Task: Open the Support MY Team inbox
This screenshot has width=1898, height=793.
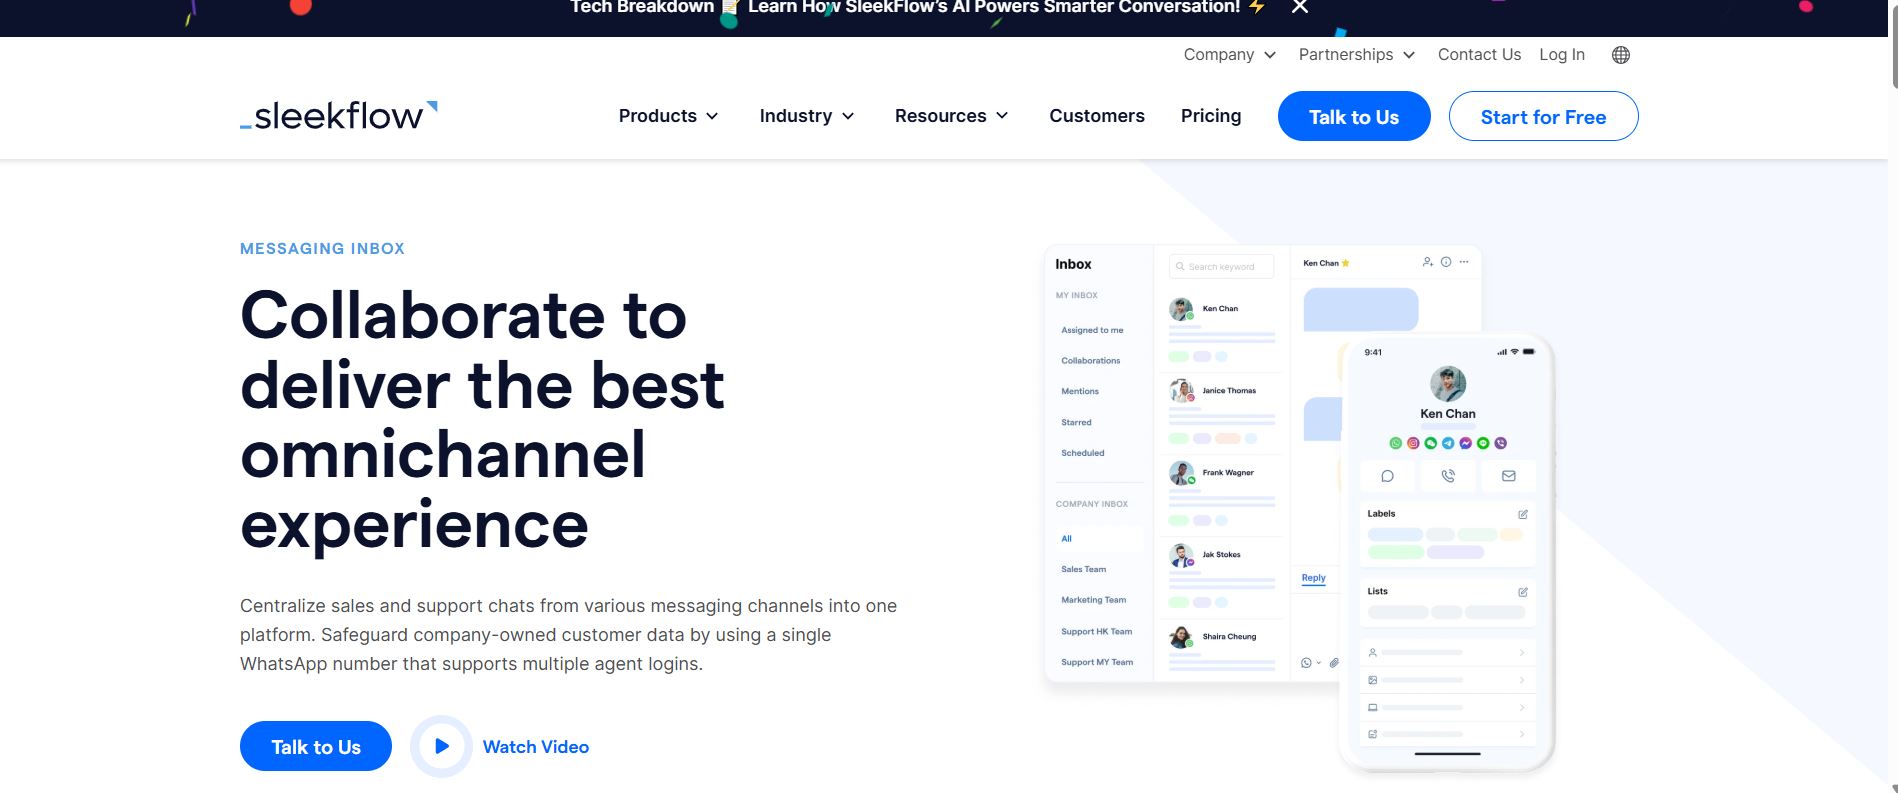Action: point(1097,662)
